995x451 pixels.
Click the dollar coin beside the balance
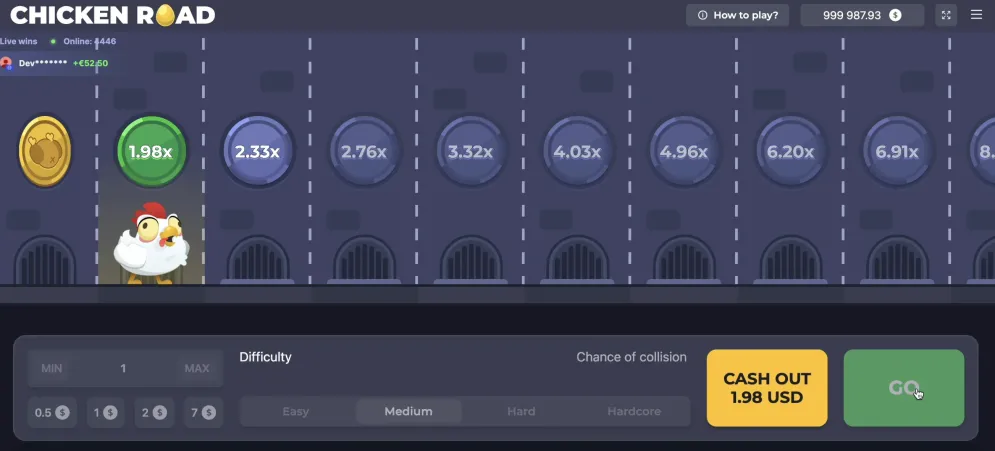[x=895, y=15]
